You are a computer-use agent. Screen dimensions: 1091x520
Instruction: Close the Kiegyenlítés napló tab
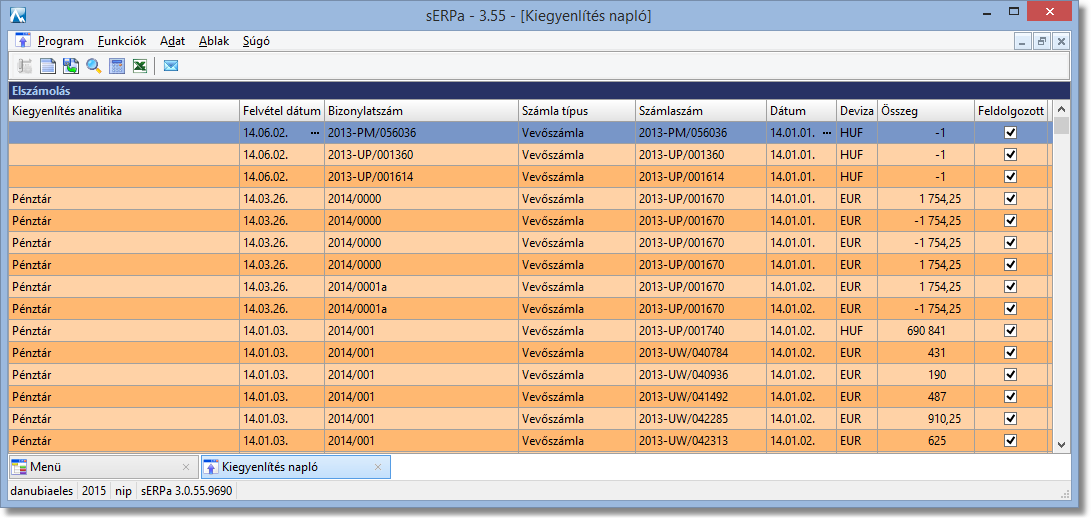pos(378,467)
